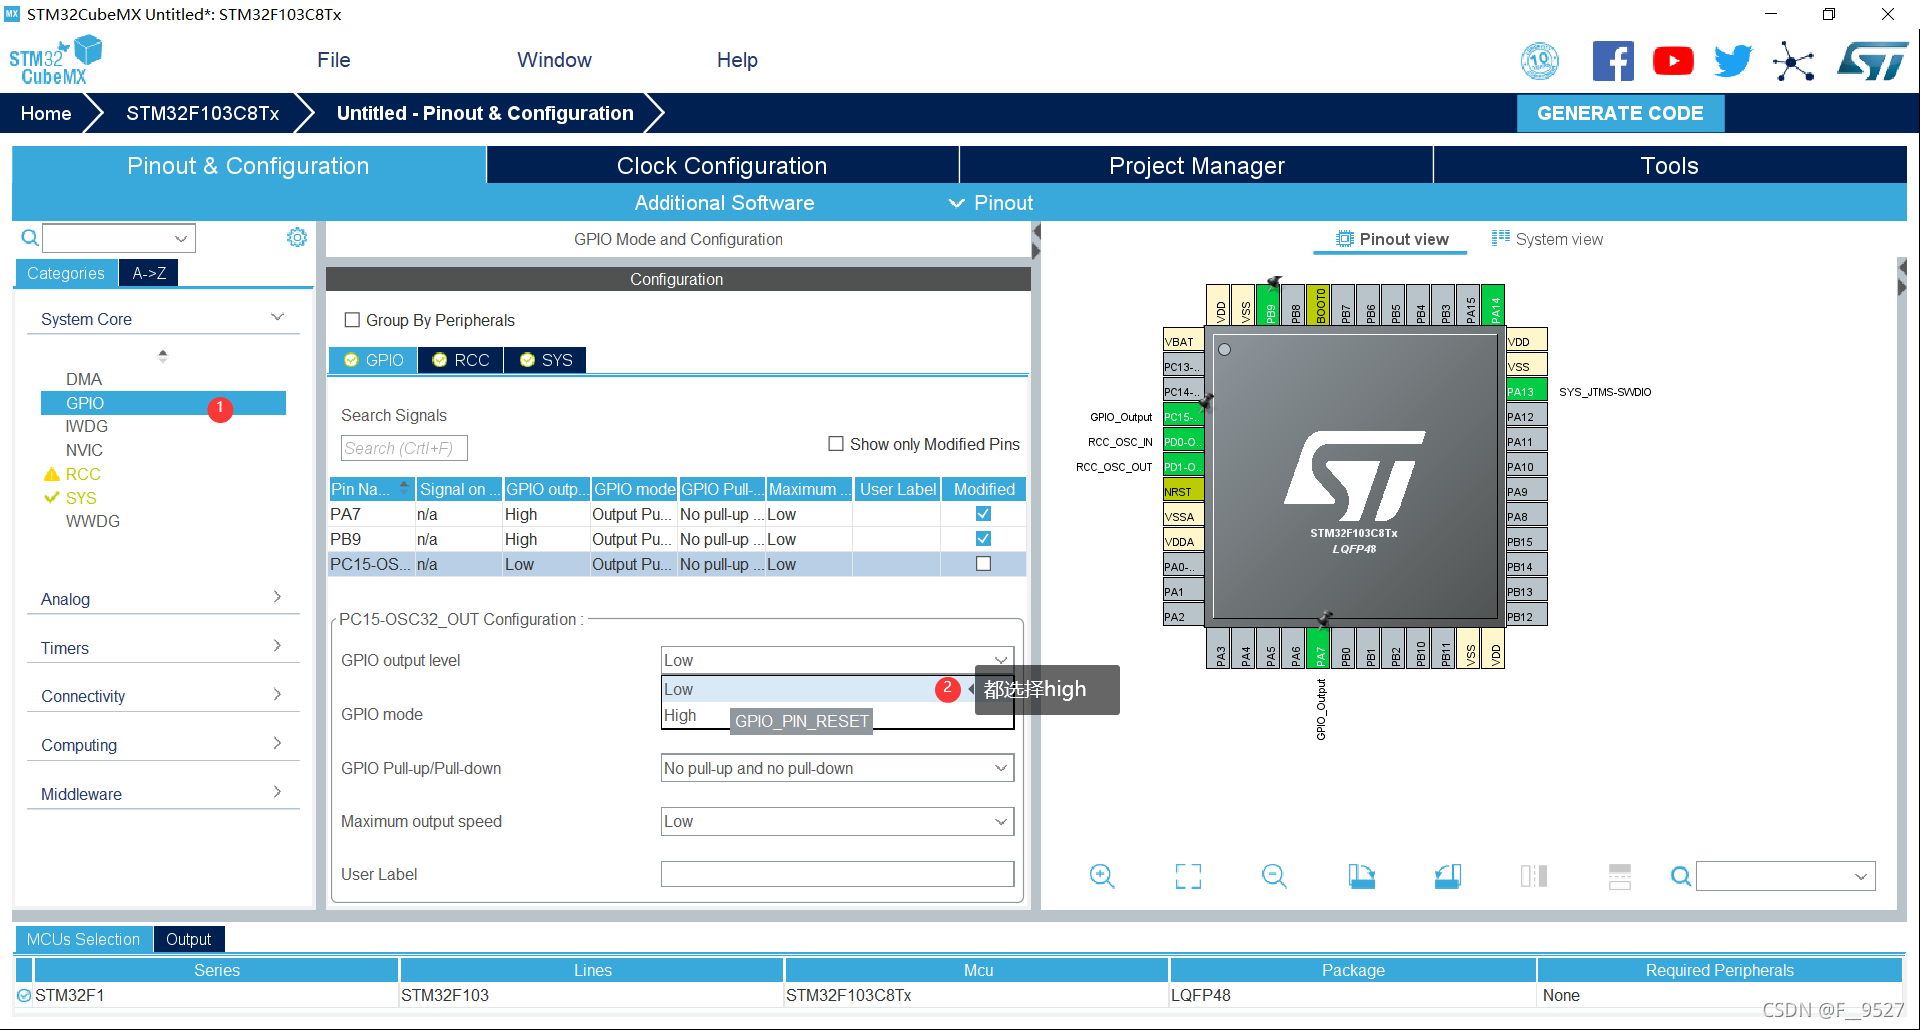Click the ST community network icon

(1794, 61)
